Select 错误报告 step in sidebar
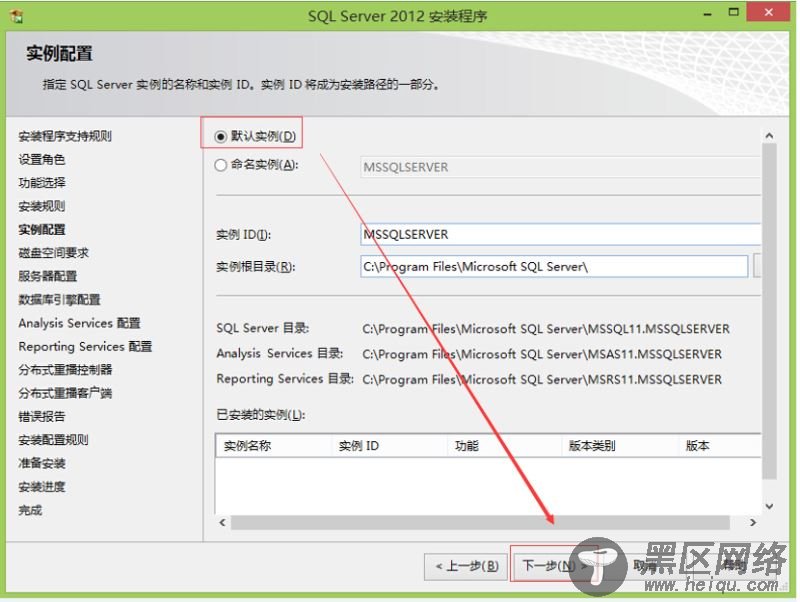 42,416
